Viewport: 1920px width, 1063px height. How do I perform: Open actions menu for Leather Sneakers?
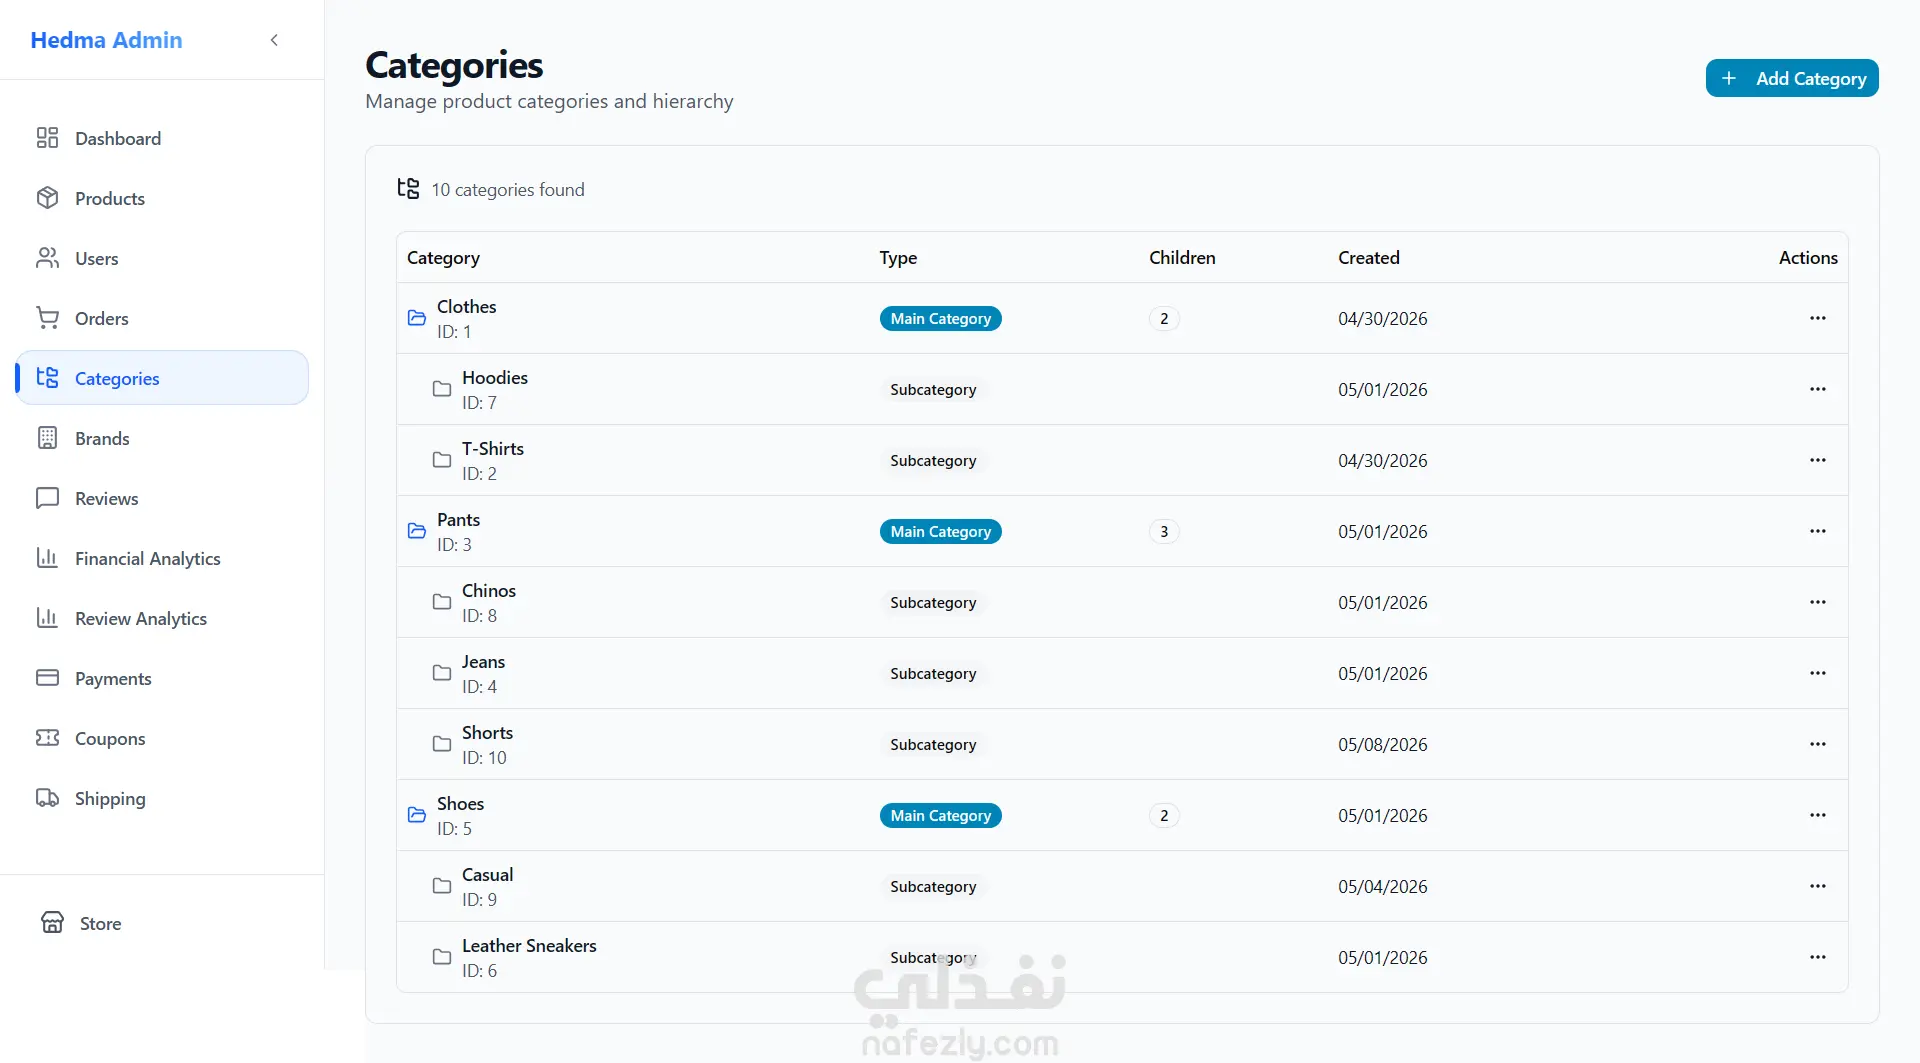click(x=1817, y=957)
